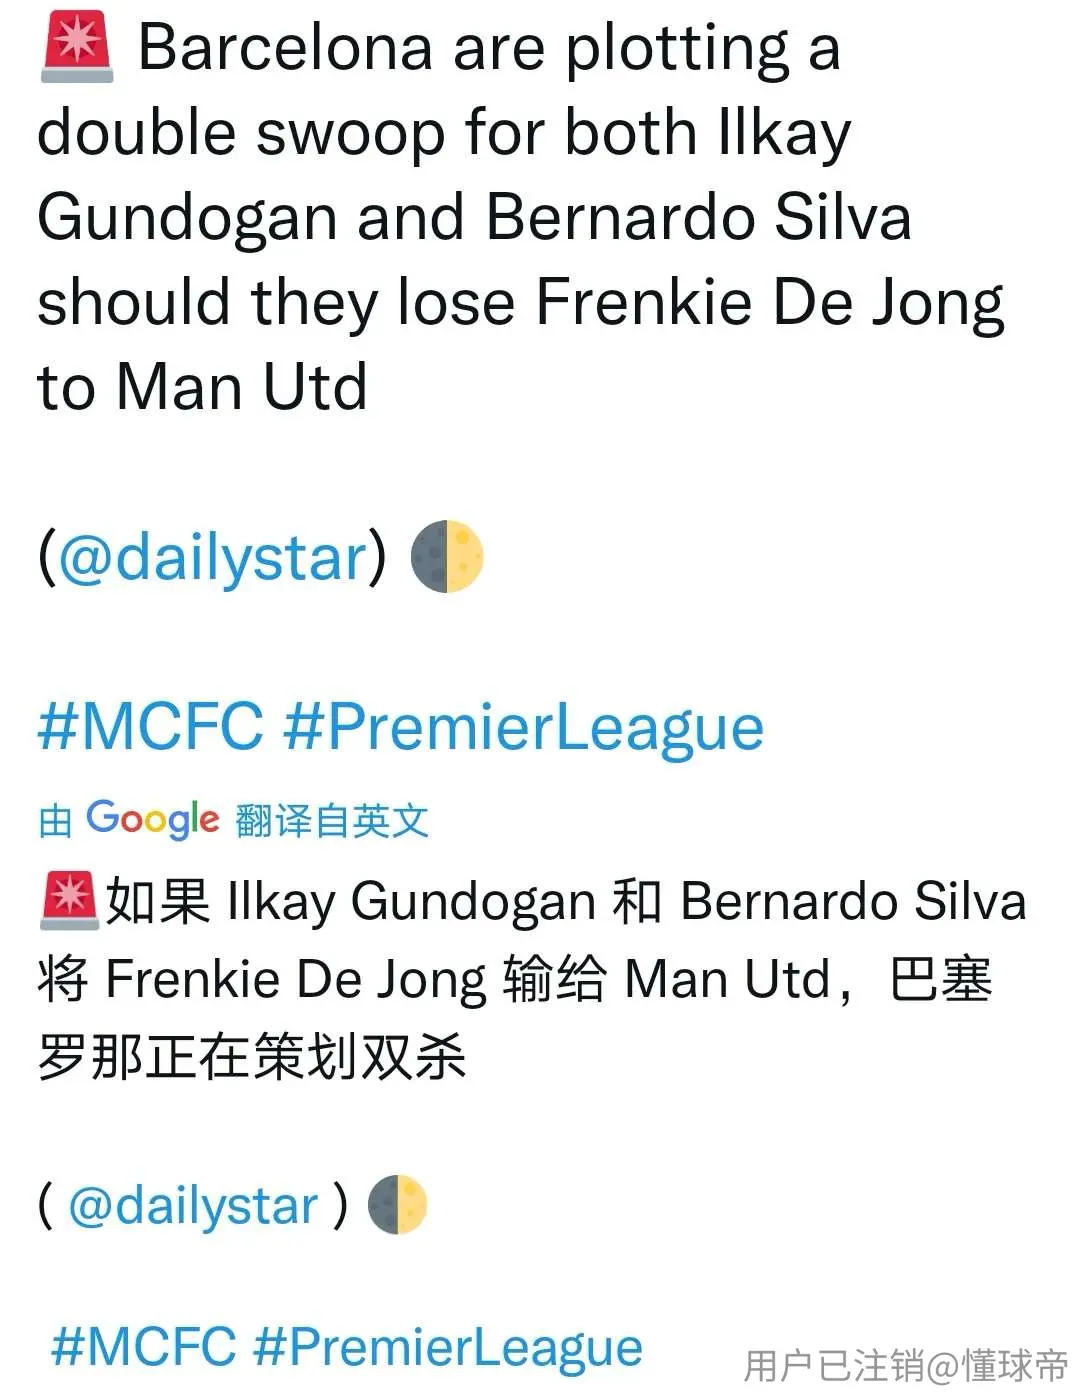Open the #MCFC hashtag in the translation
1080x1396 pixels.
(144, 1346)
